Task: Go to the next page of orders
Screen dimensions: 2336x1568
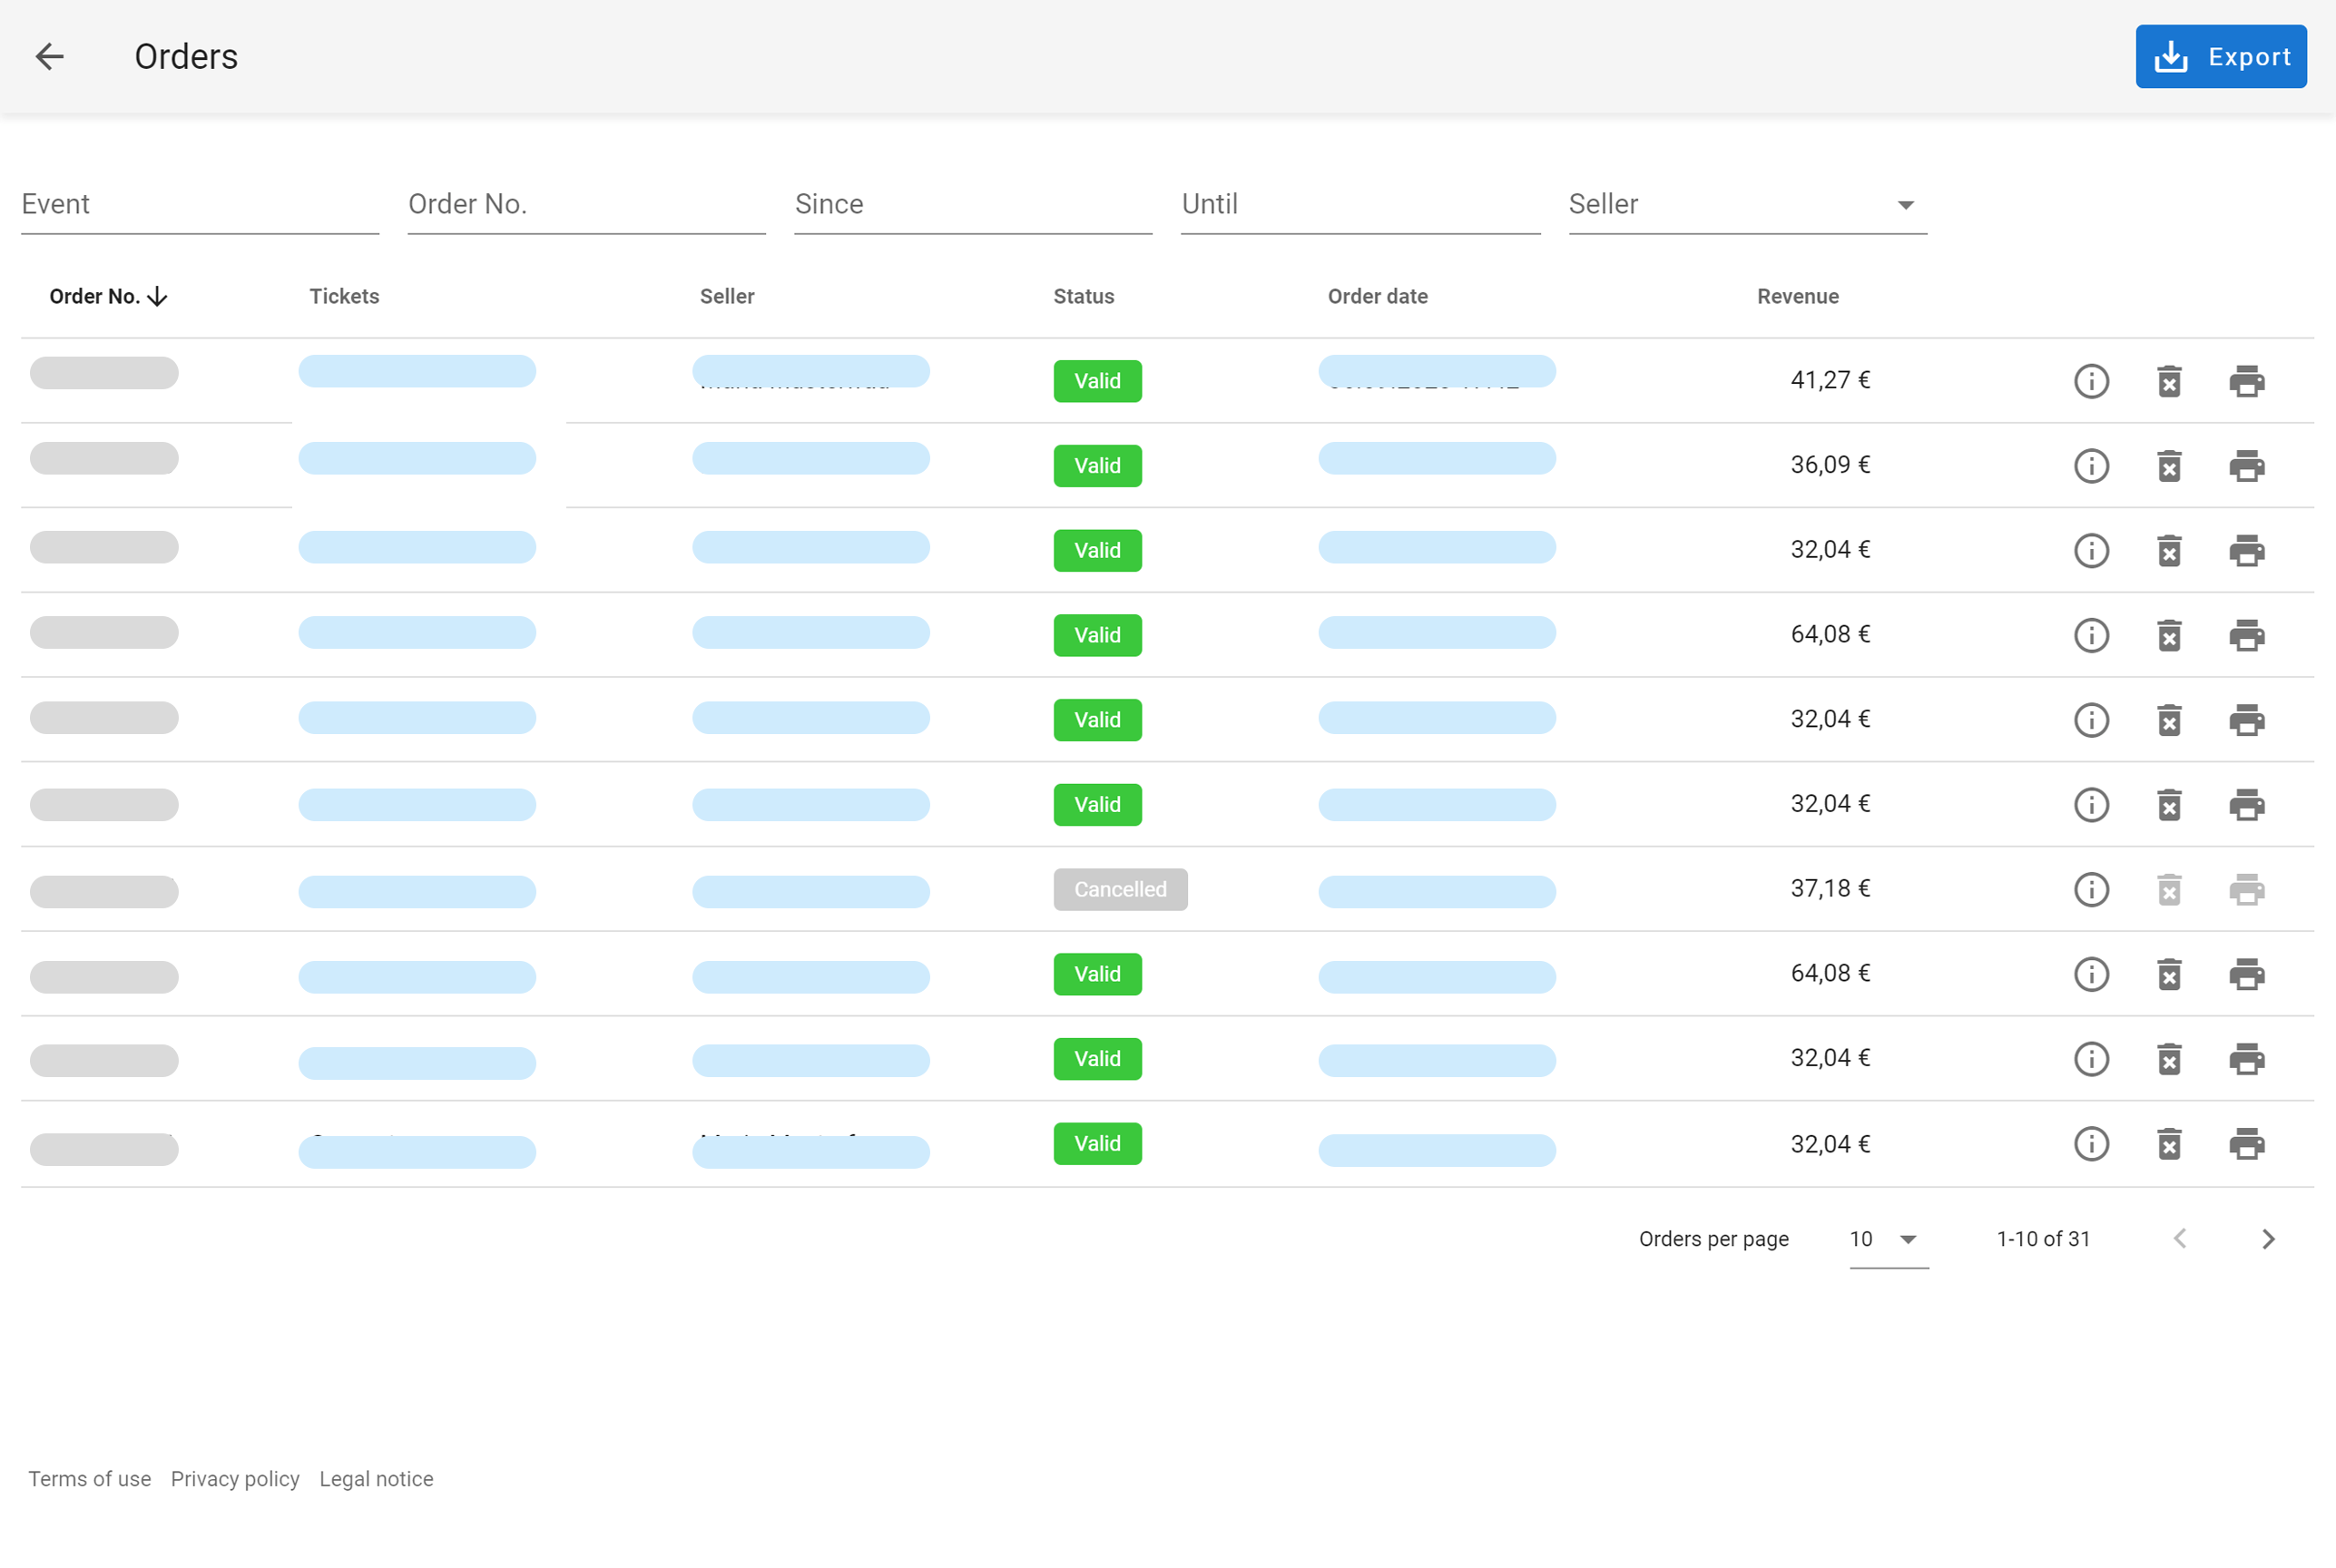Action: point(2268,1239)
